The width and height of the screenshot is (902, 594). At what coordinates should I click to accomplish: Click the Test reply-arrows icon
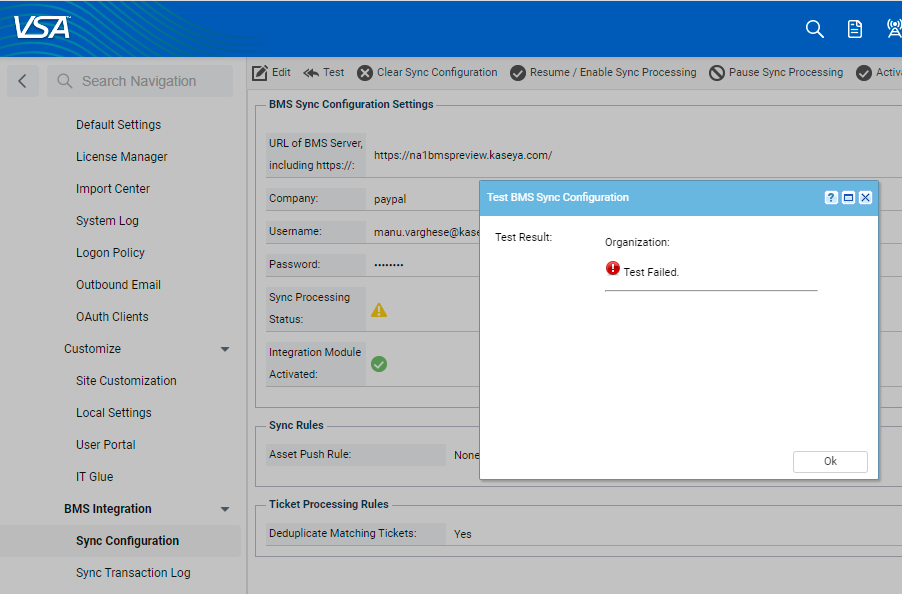tap(311, 73)
